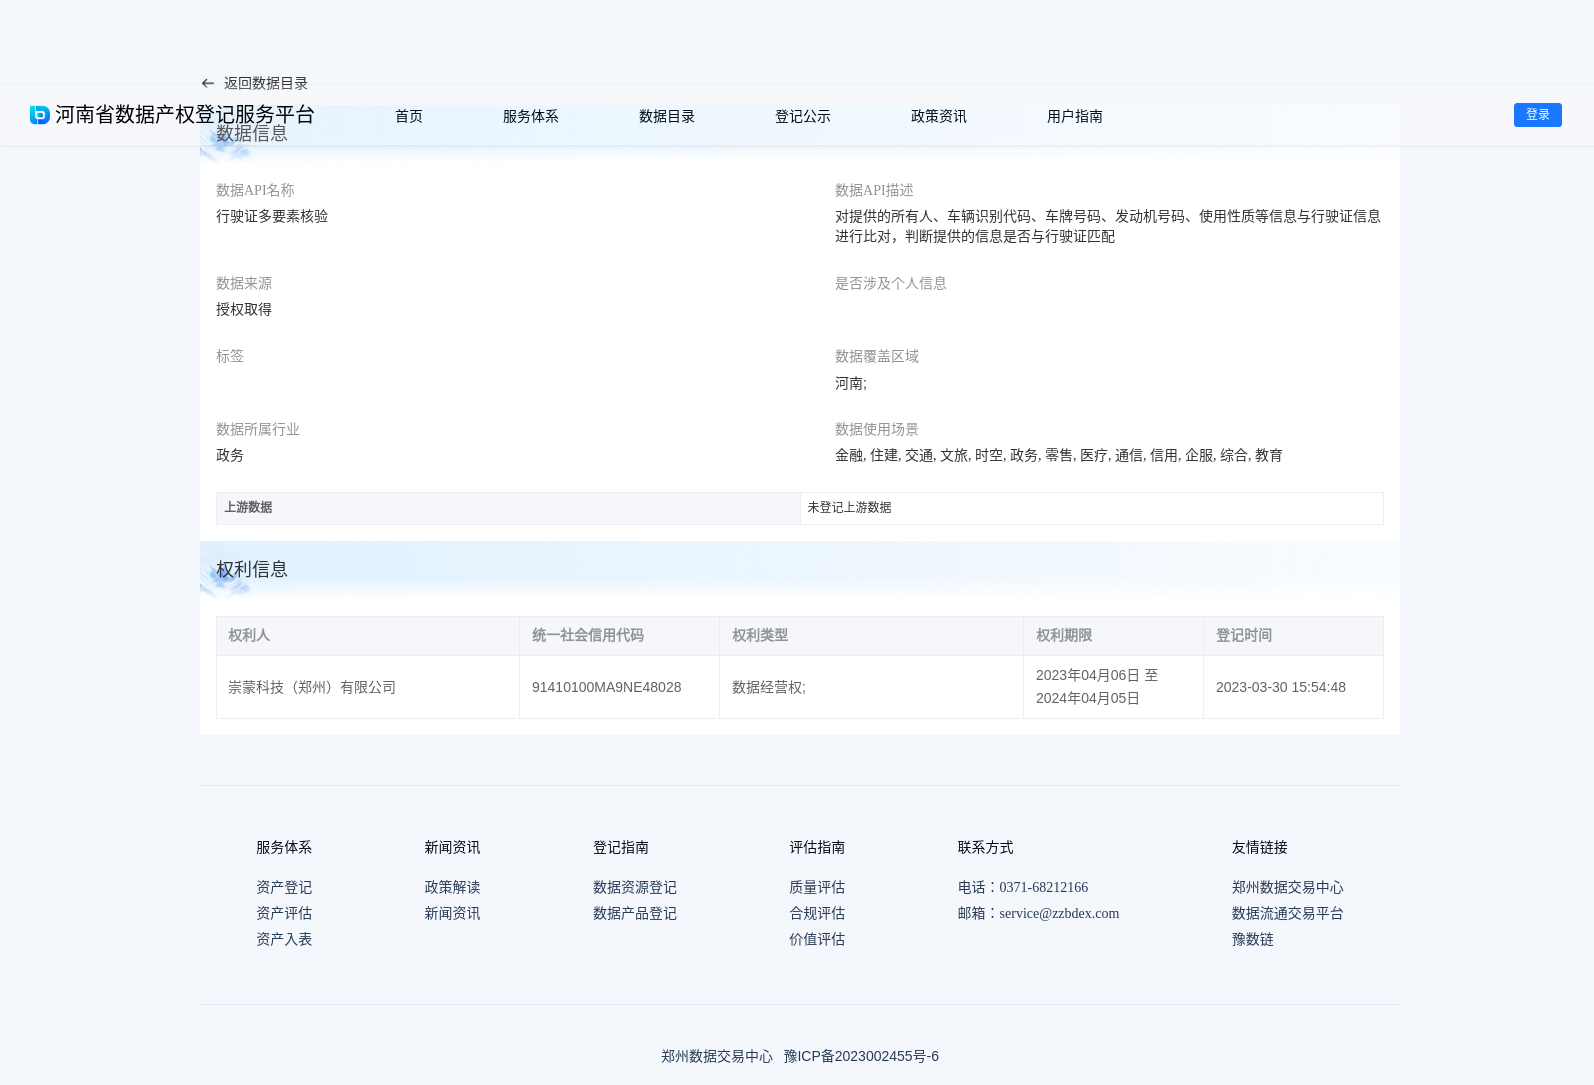Open the 用户指南 navigation menu
1594x1085 pixels.
pos(1075,116)
